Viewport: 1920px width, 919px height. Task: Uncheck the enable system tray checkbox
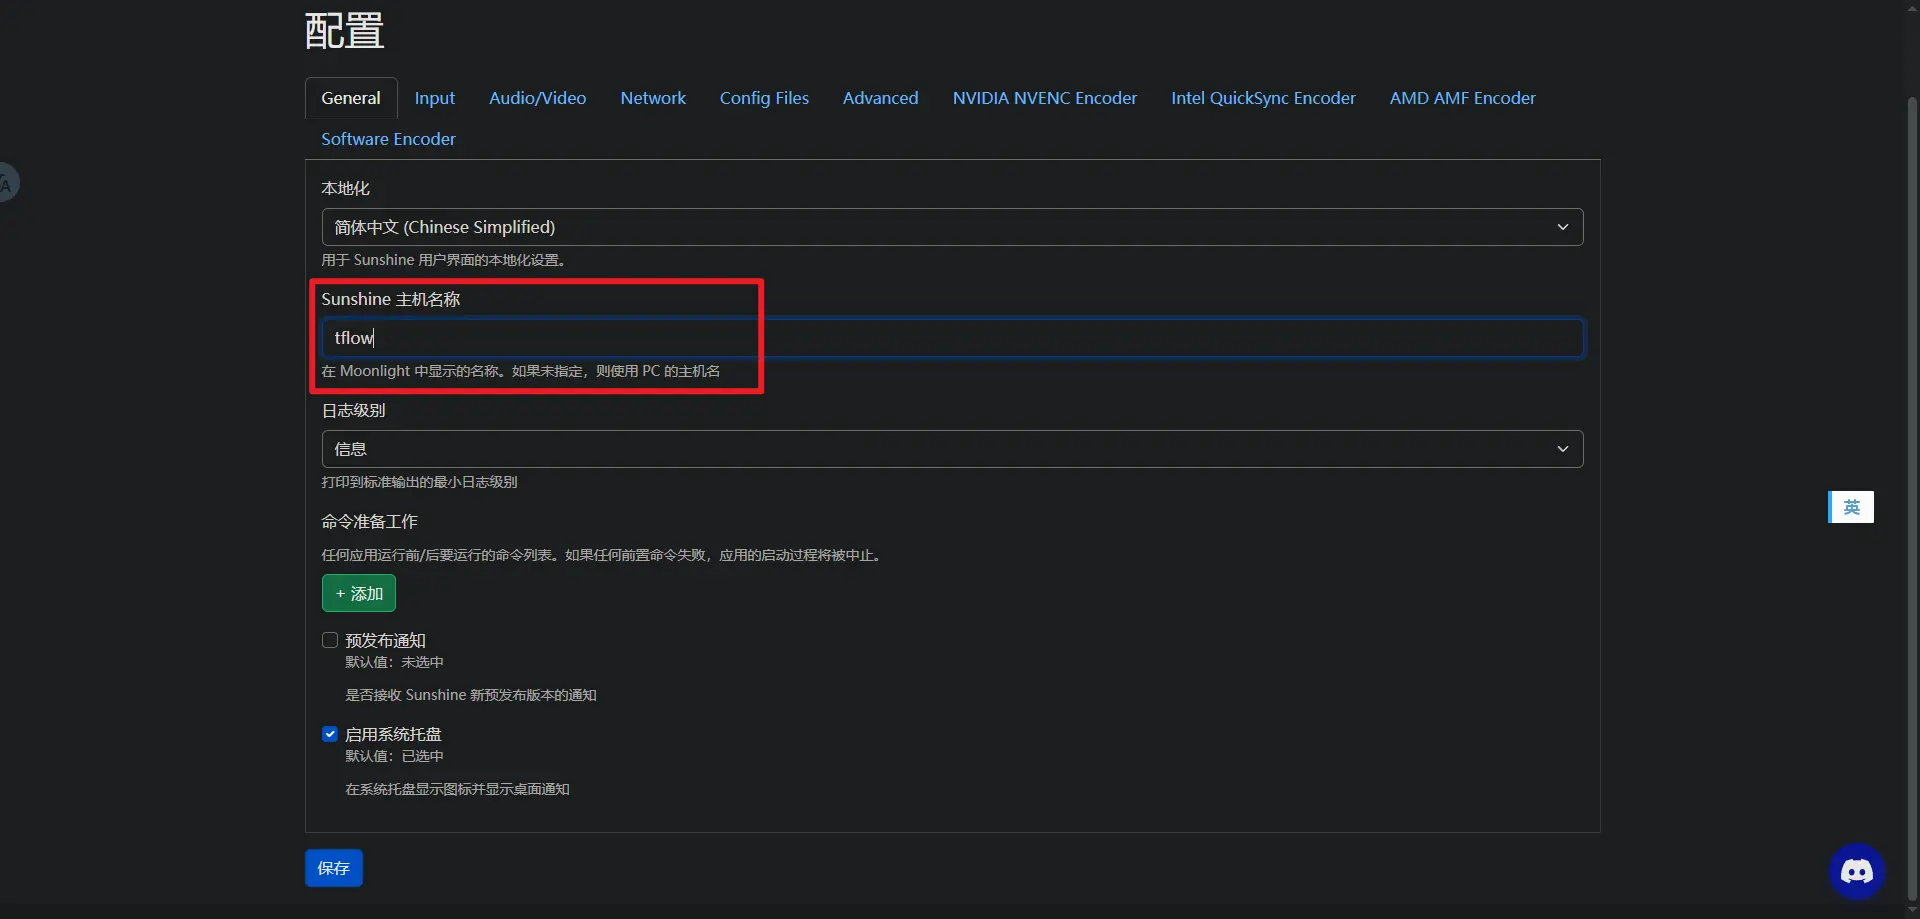point(330,734)
